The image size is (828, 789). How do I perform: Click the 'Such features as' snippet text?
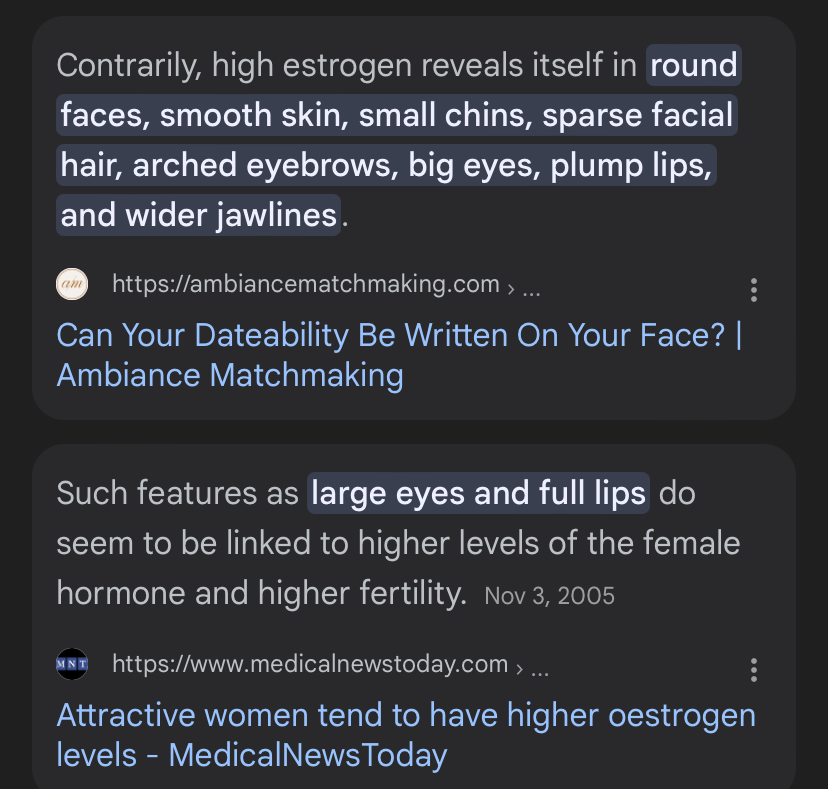tap(177, 493)
